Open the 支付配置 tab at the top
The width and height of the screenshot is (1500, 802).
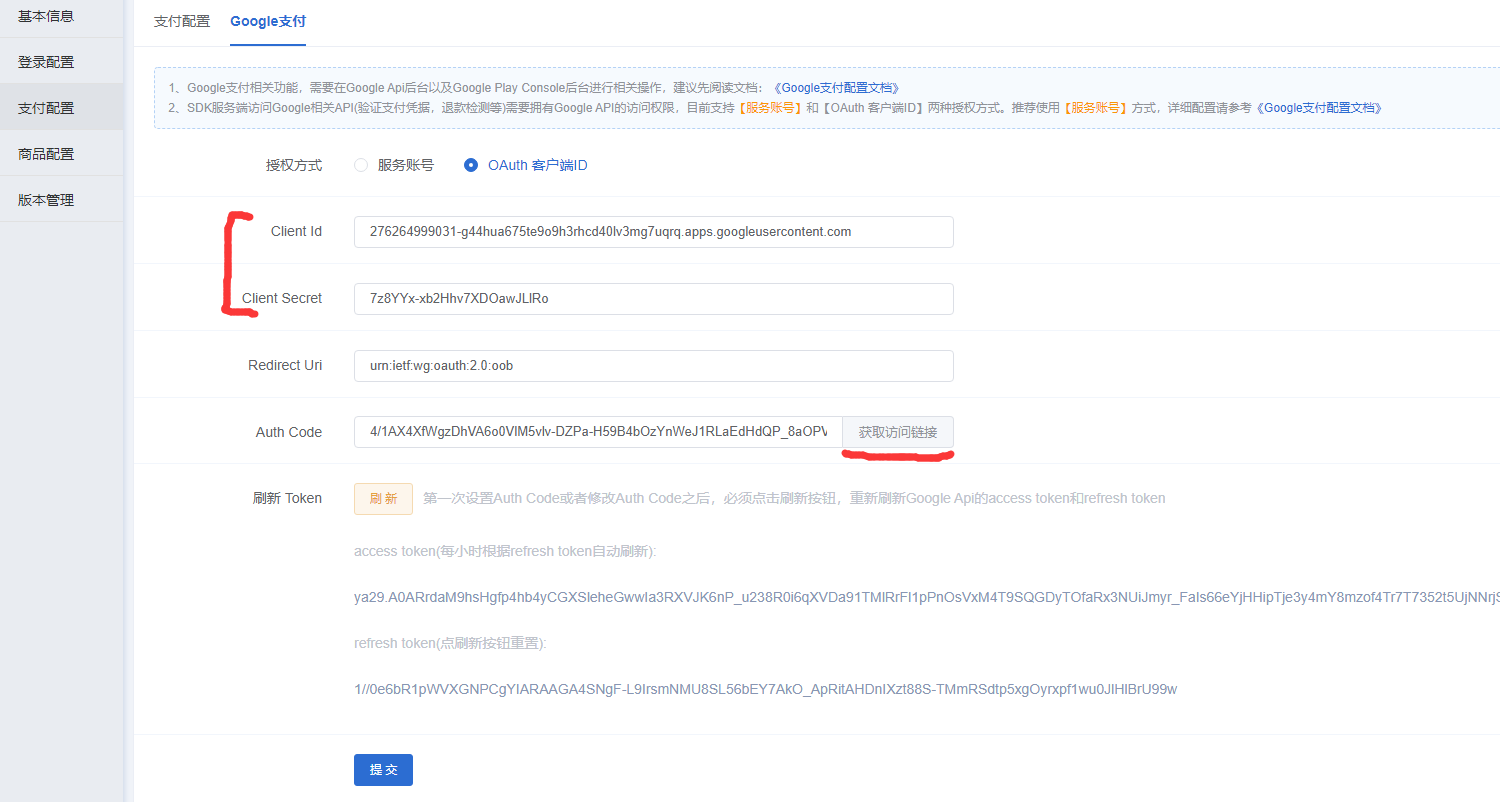tap(181, 20)
